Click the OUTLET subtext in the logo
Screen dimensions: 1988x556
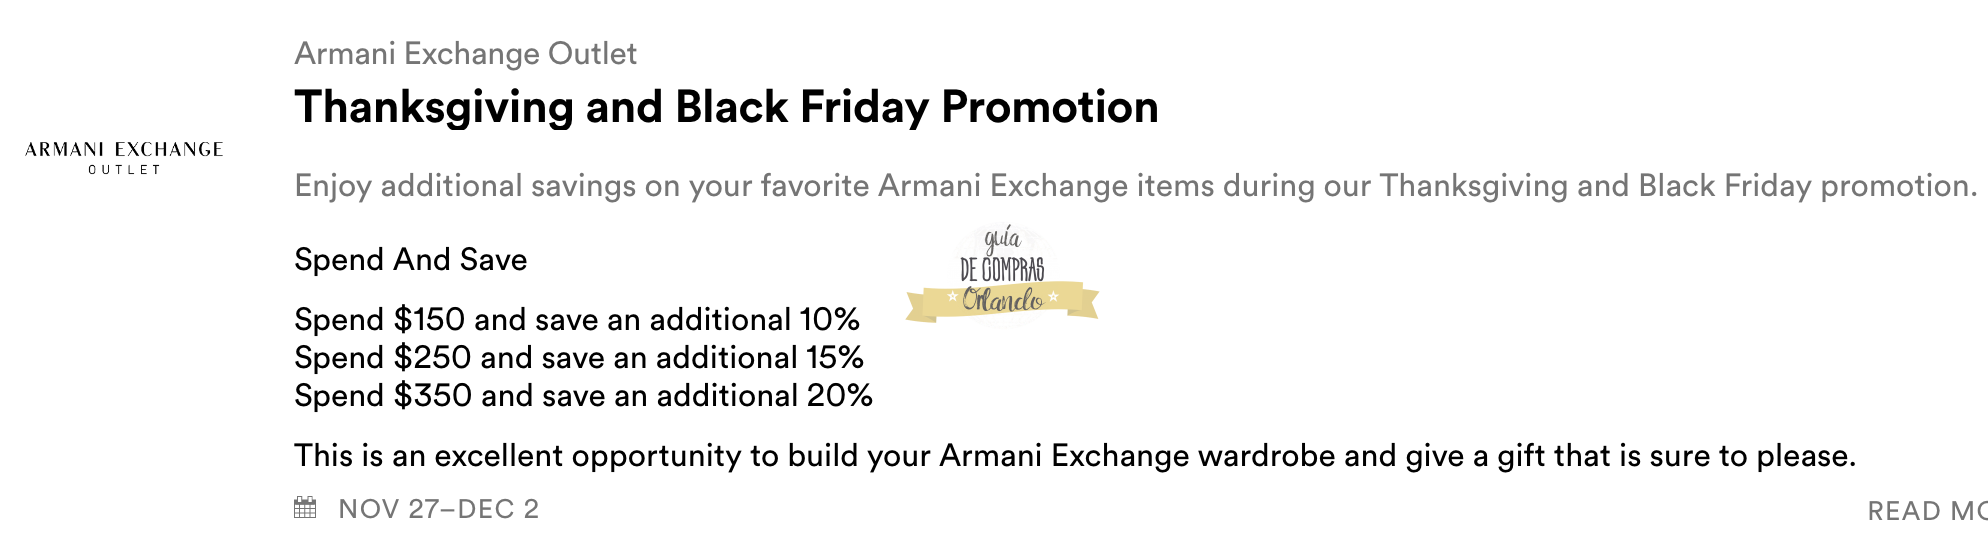click(x=124, y=170)
